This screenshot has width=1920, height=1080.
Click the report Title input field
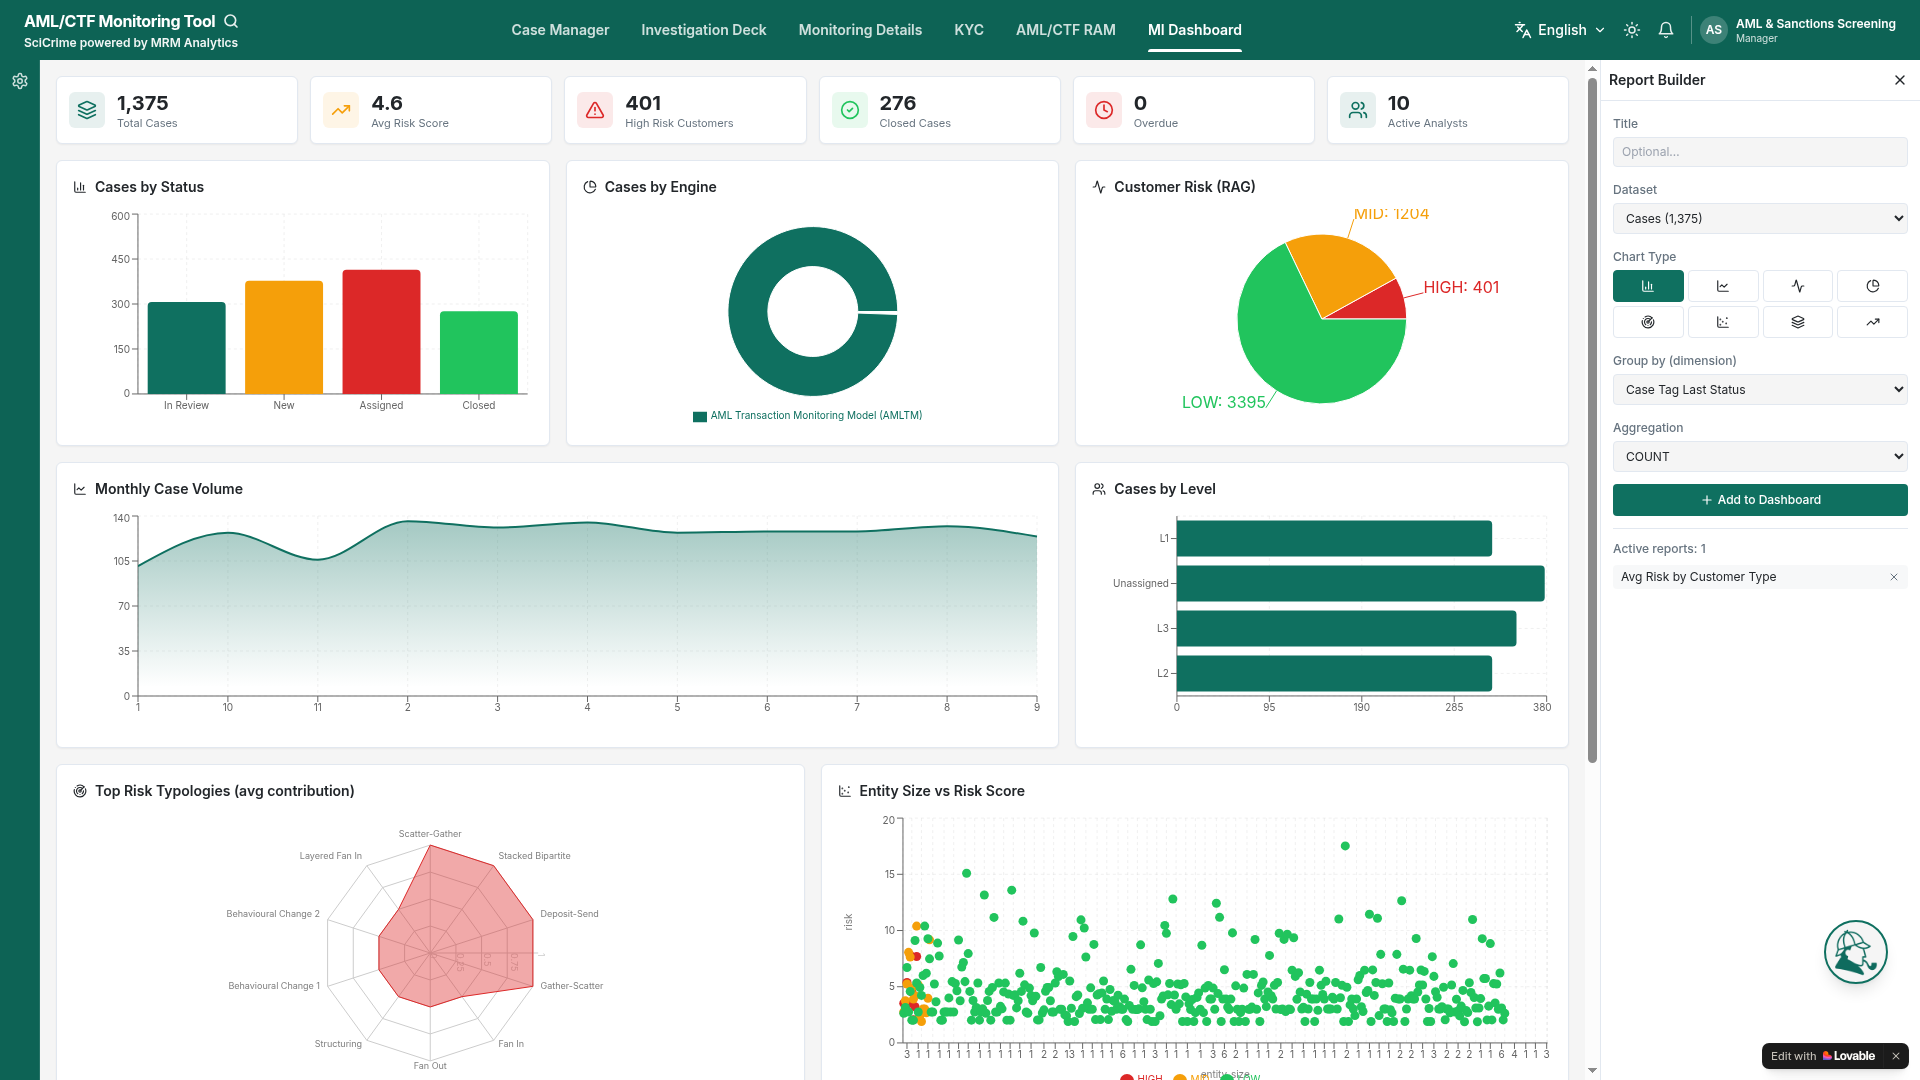click(1760, 152)
